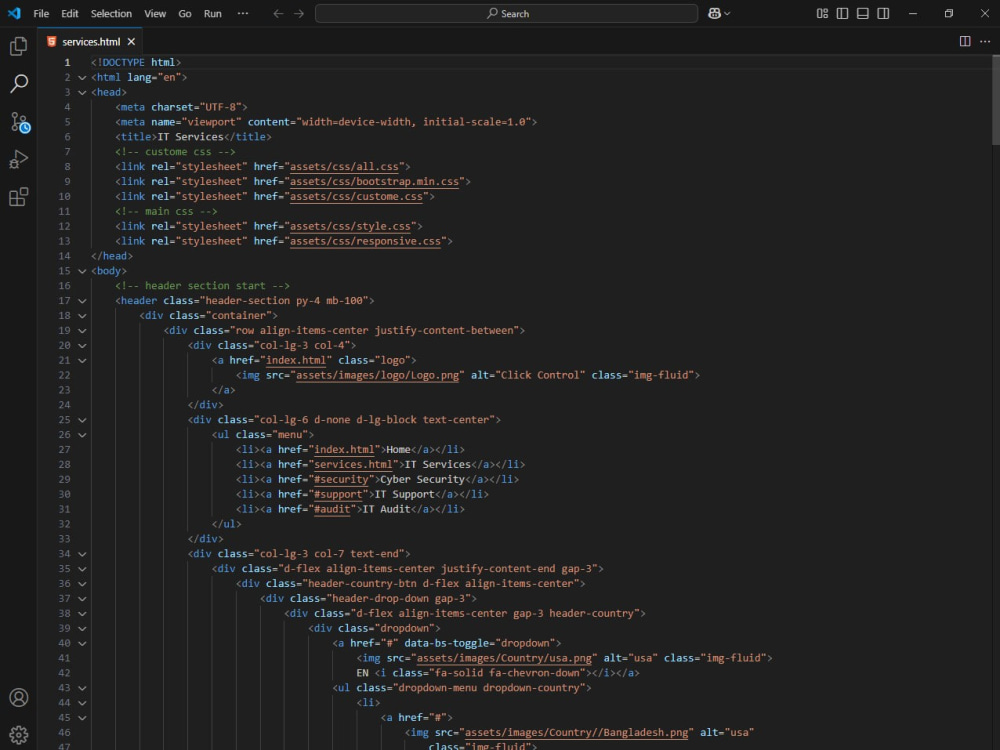The width and height of the screenshot is (1000, 750).
Task: Toggle the Primary Side Bar
Action: click(842, 13)
